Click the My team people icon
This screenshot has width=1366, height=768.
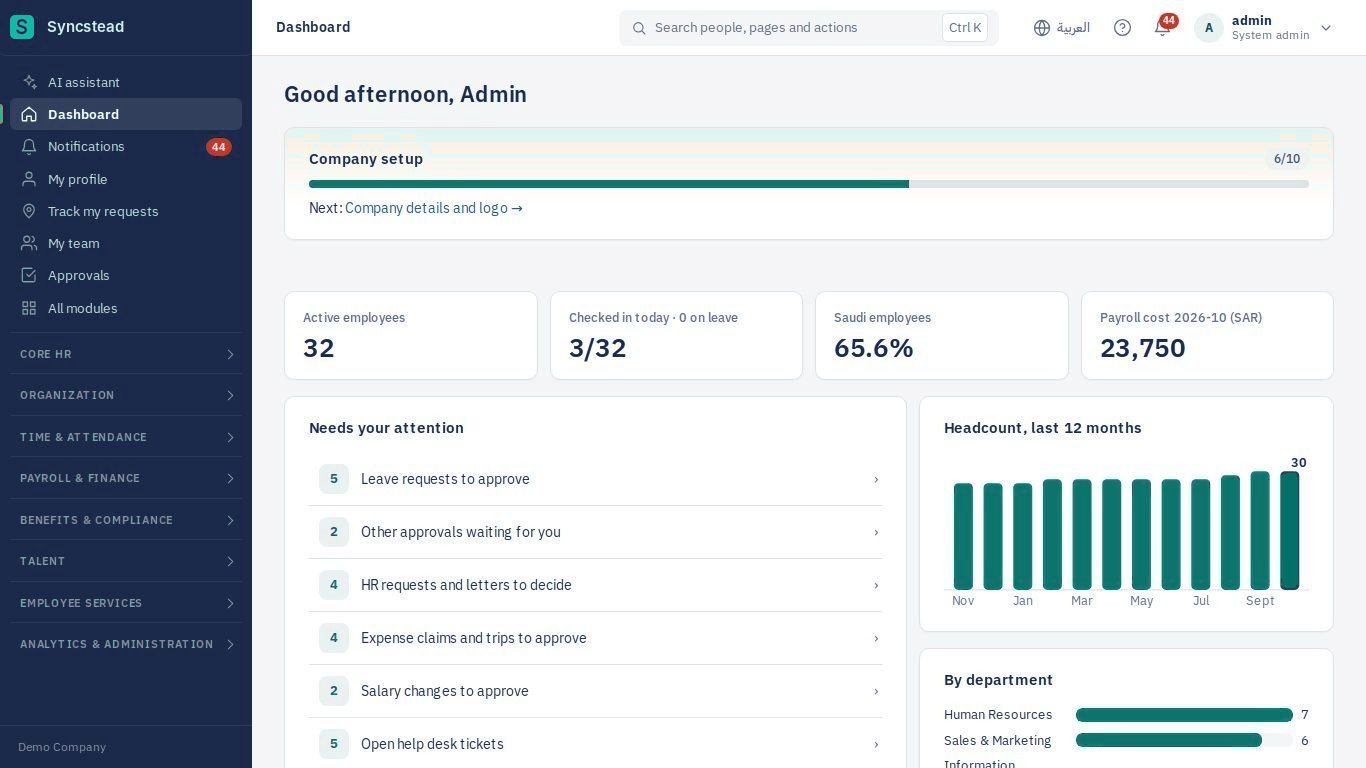(29, 243)
